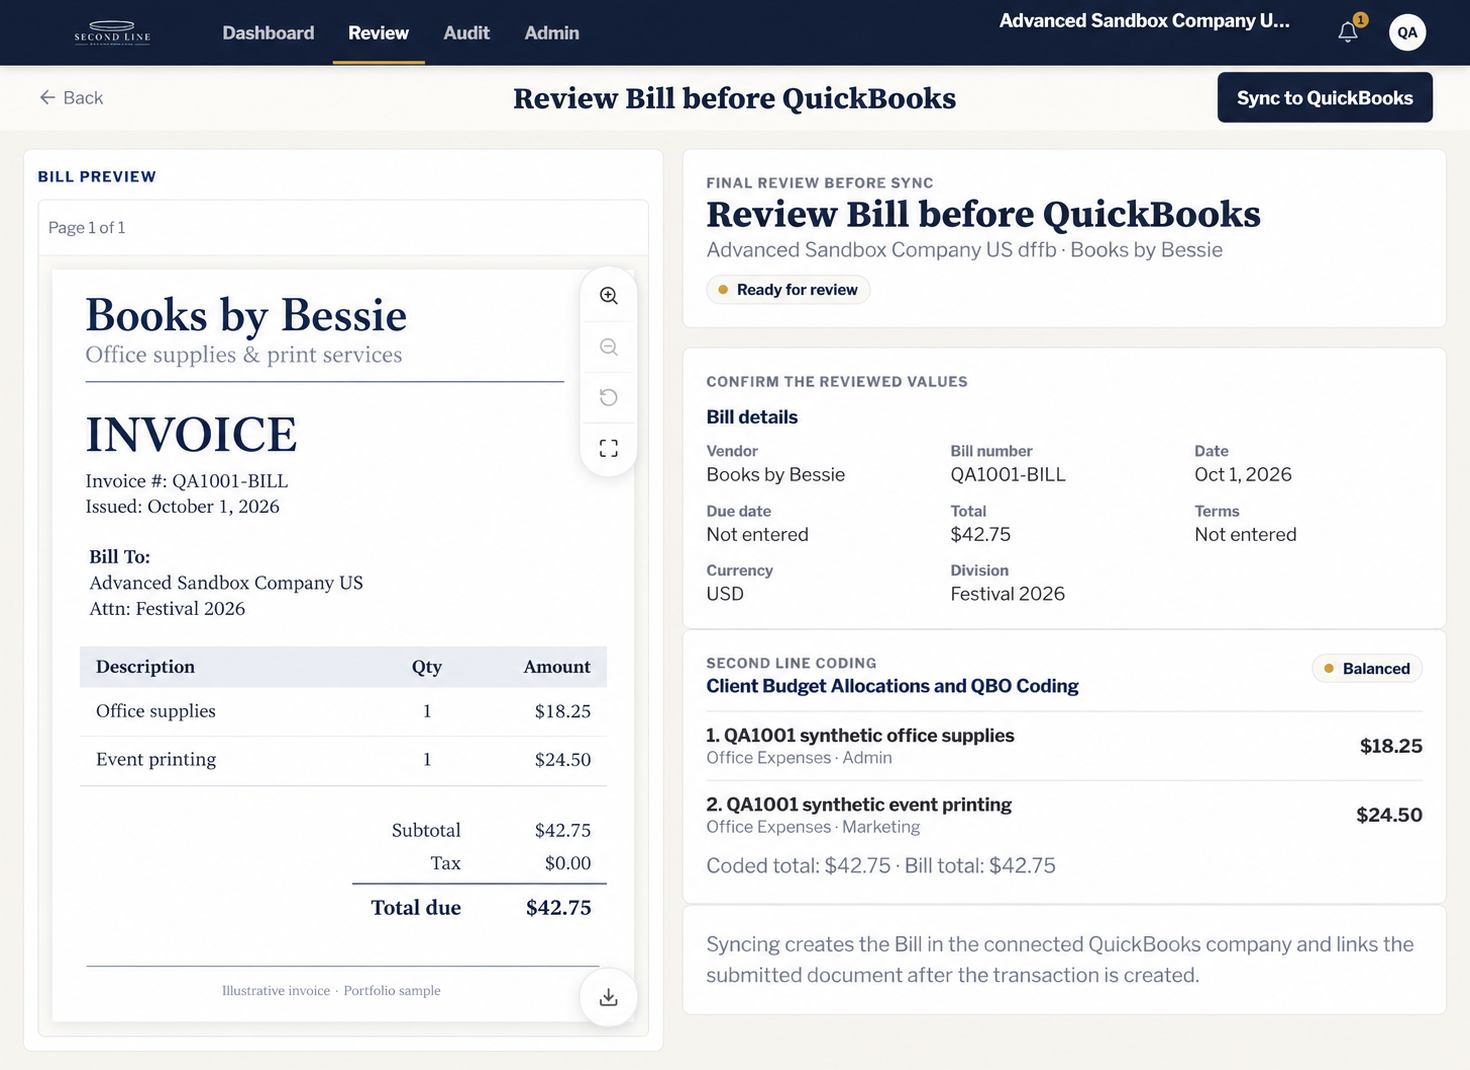Click the Subtotal line on the invoice
The image size is (1470, 1070).
tap(491, 830)
